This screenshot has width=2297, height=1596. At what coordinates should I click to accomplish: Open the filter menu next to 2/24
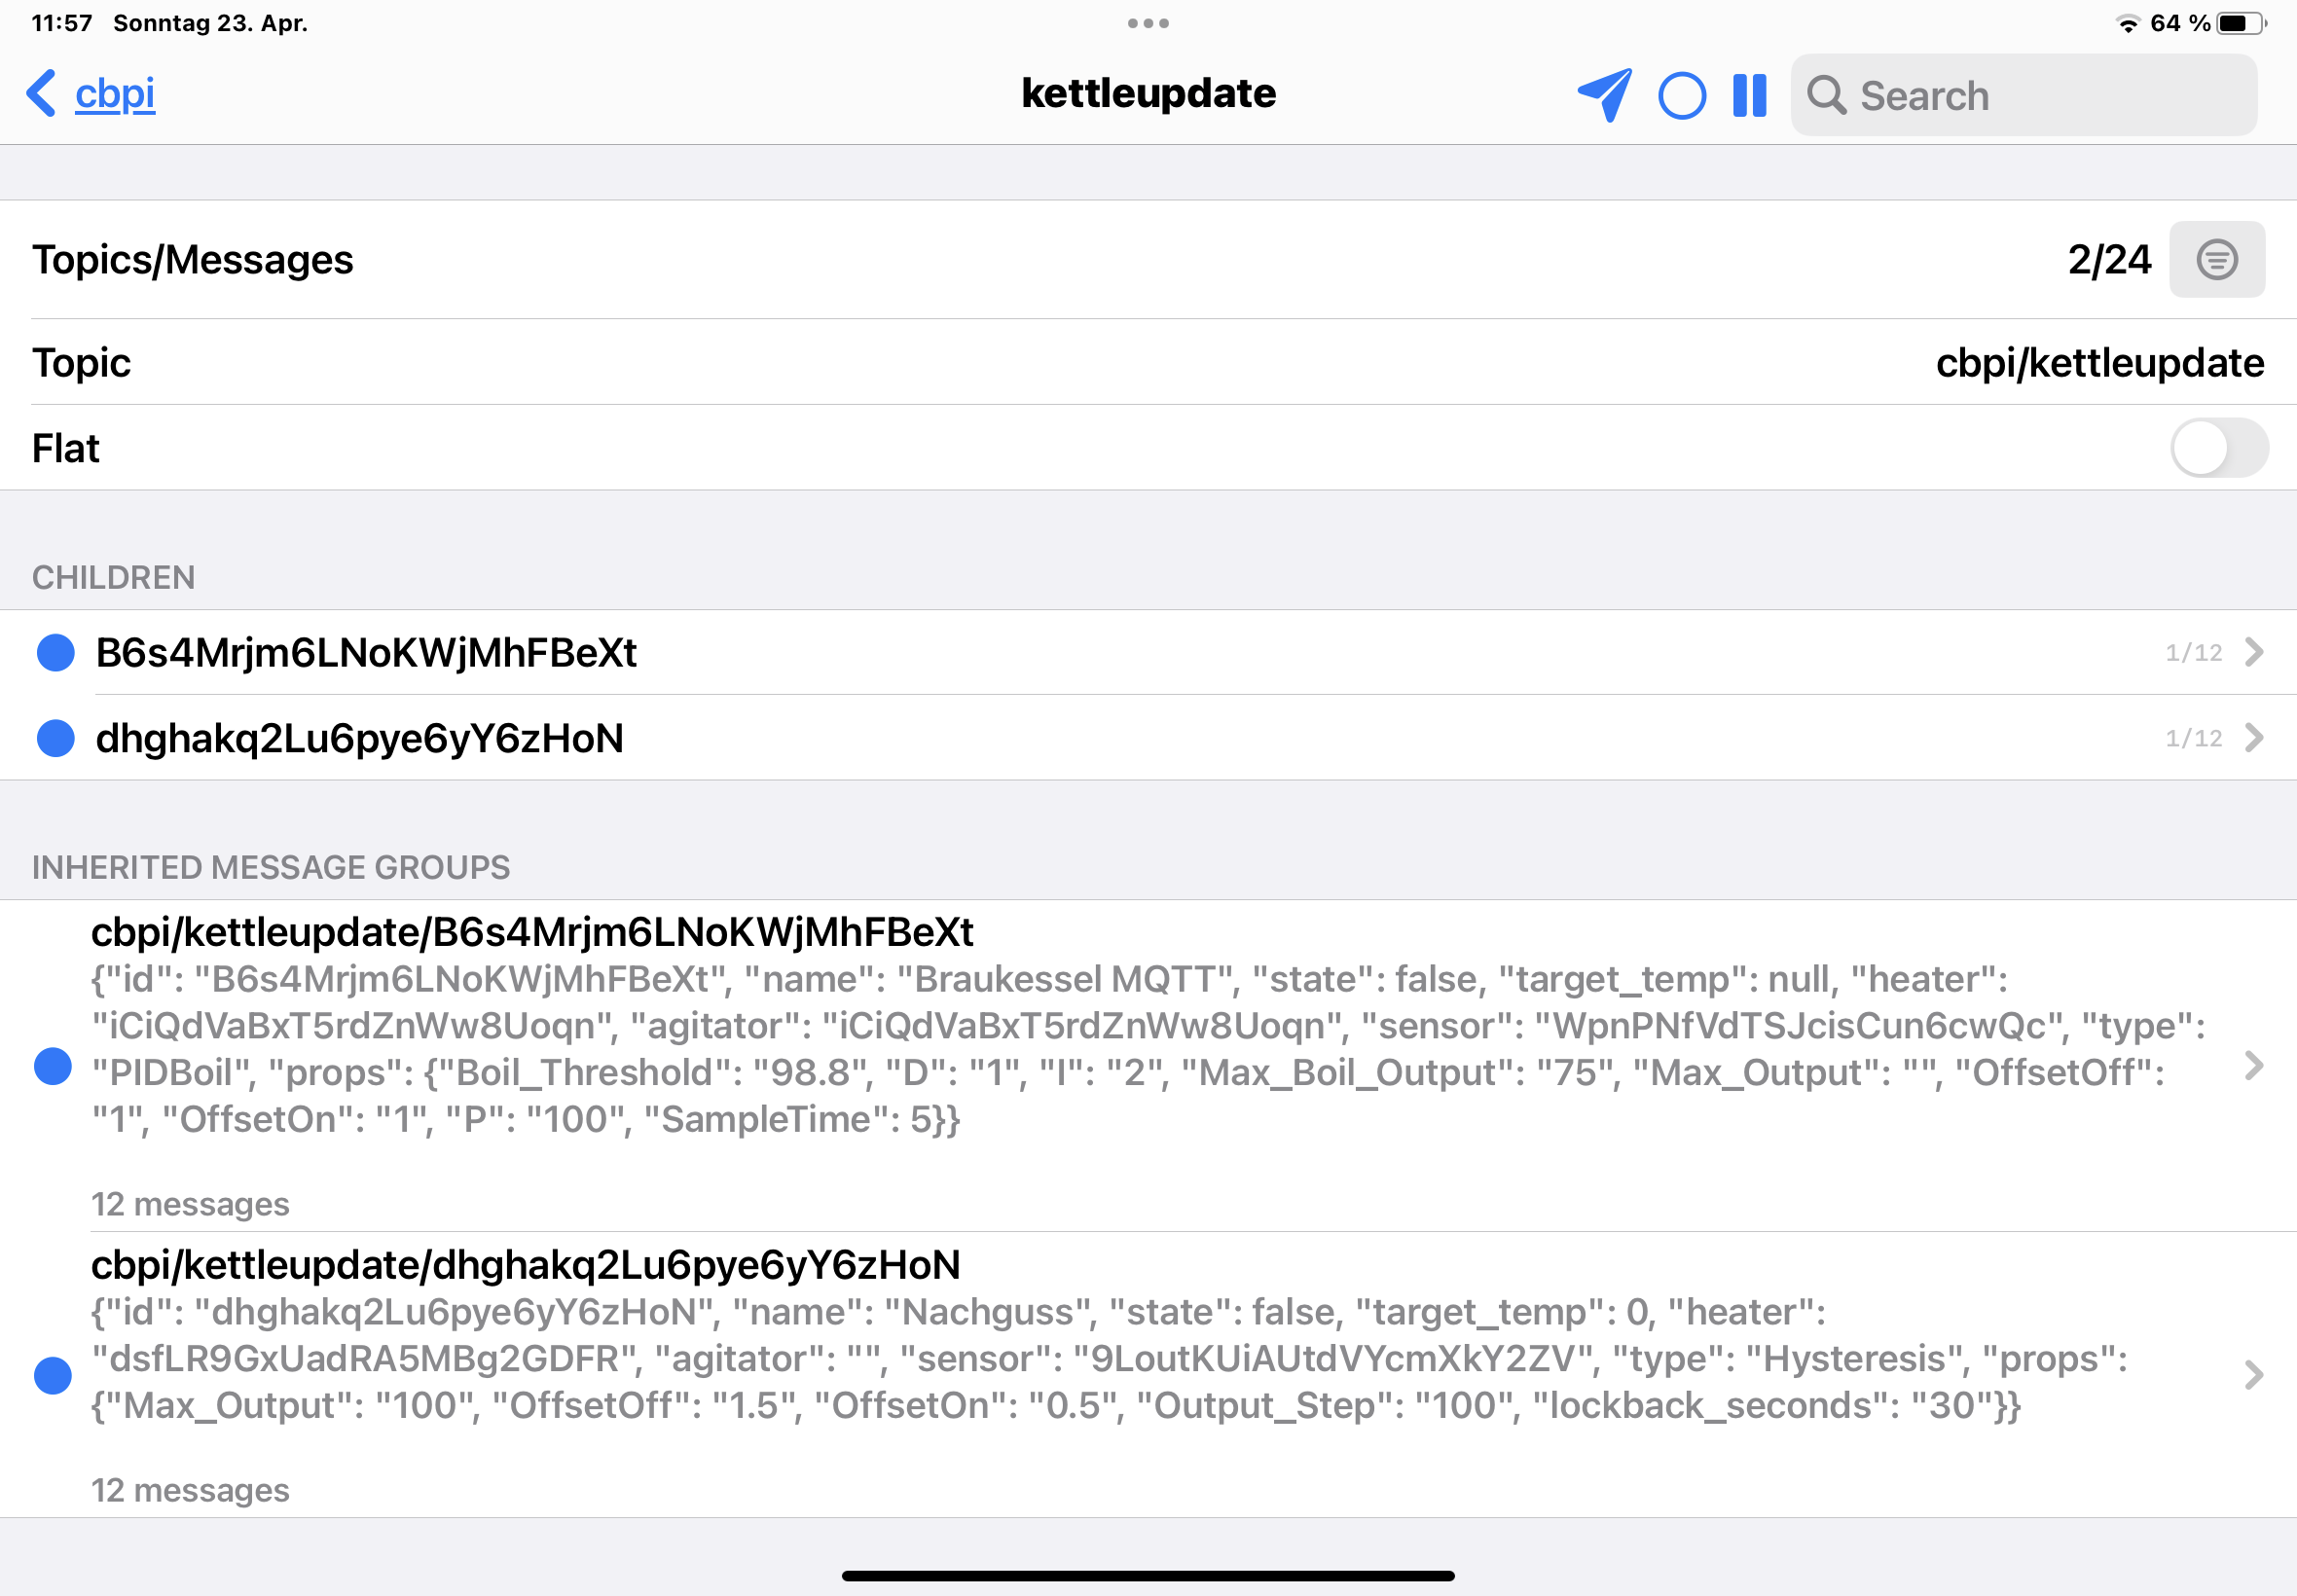[2216, 260]
